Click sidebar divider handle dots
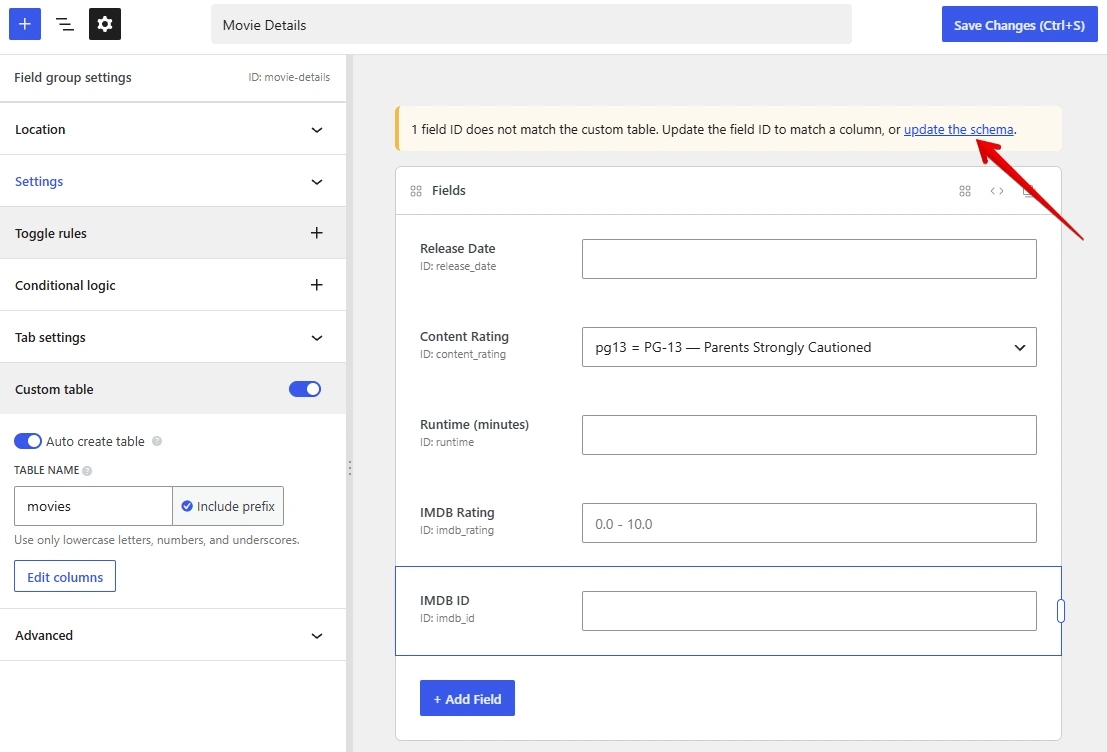 point(349,468)
